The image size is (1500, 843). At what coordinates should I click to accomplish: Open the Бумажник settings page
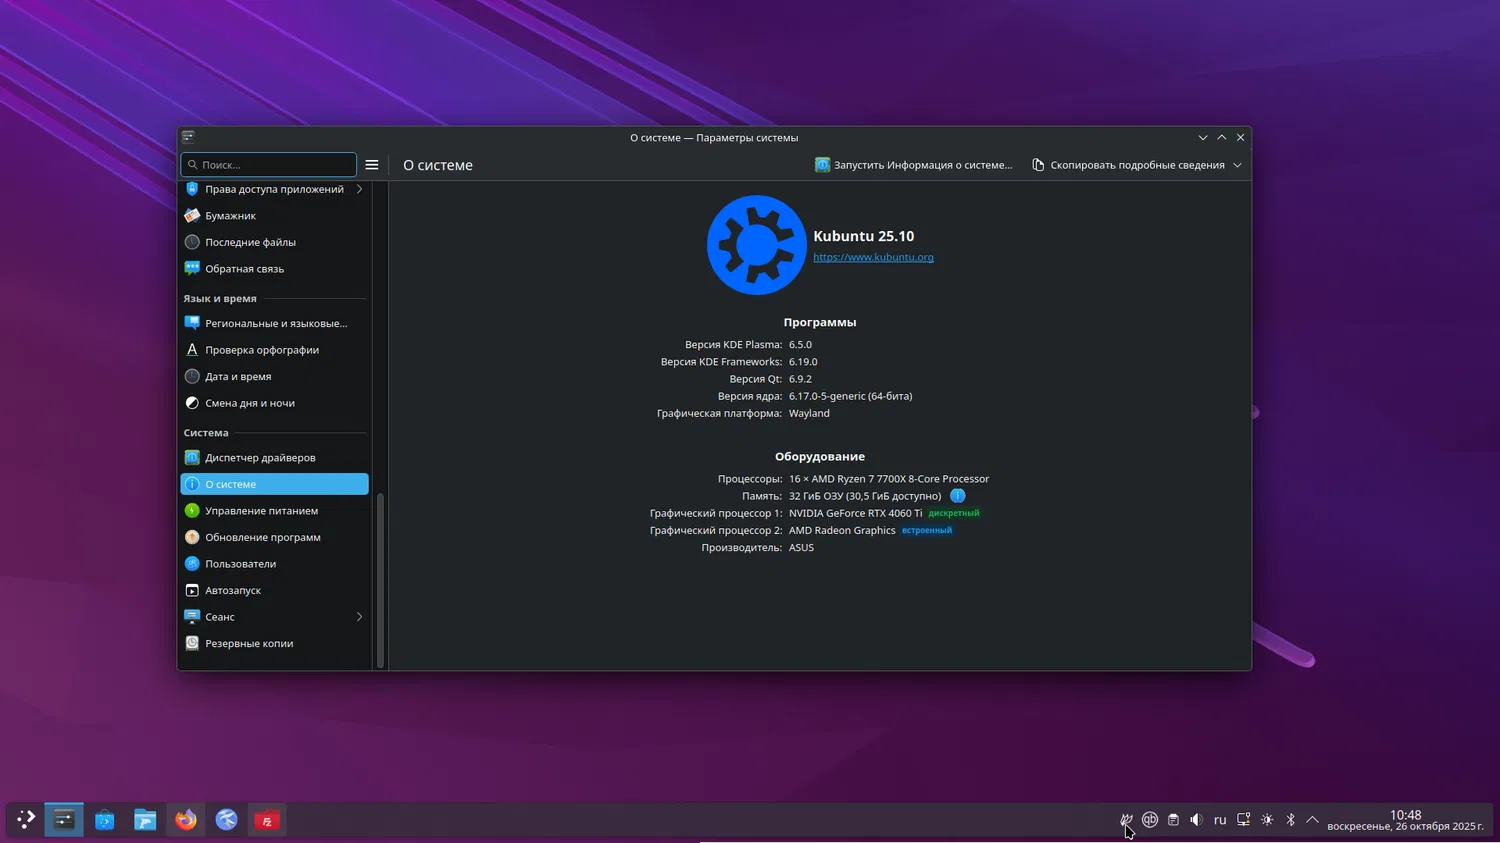[274, 216]
